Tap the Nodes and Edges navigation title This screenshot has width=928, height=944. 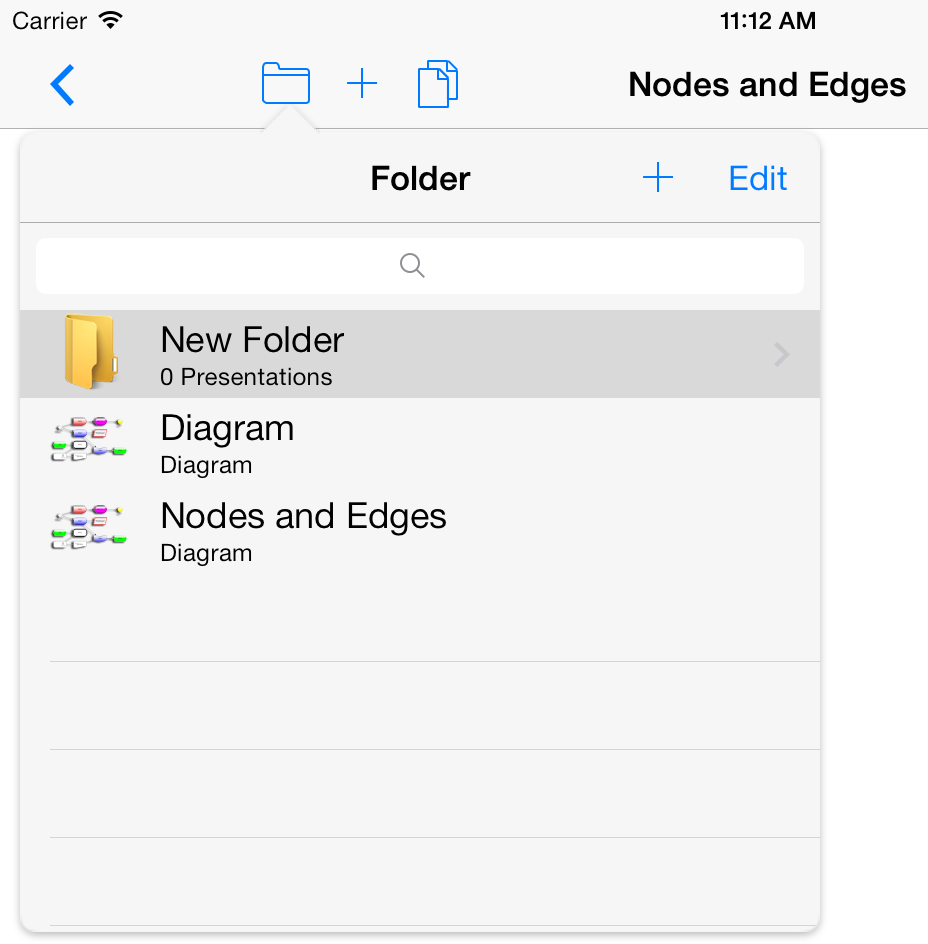pyautogui.click(x=767, y=85)
